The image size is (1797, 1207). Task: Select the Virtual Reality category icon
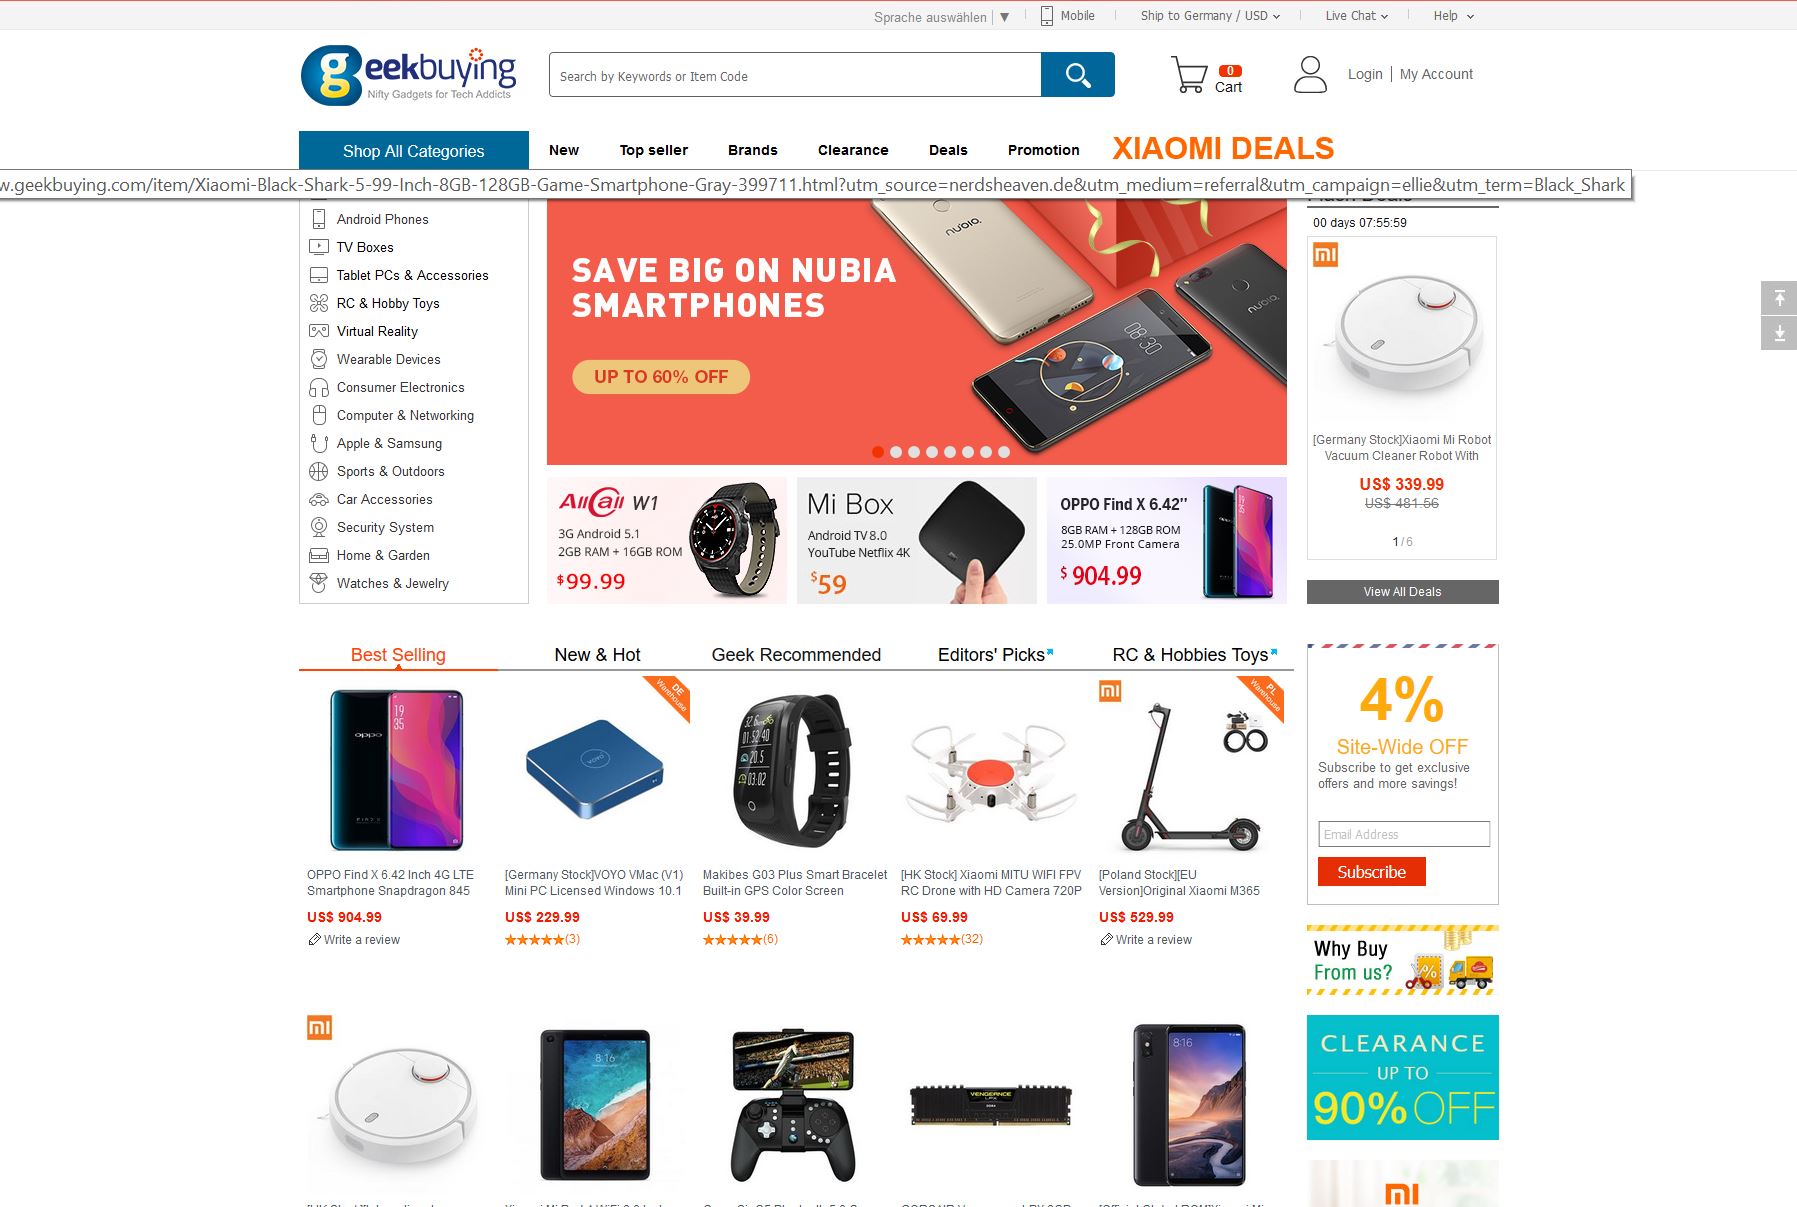tap(319, 331)
